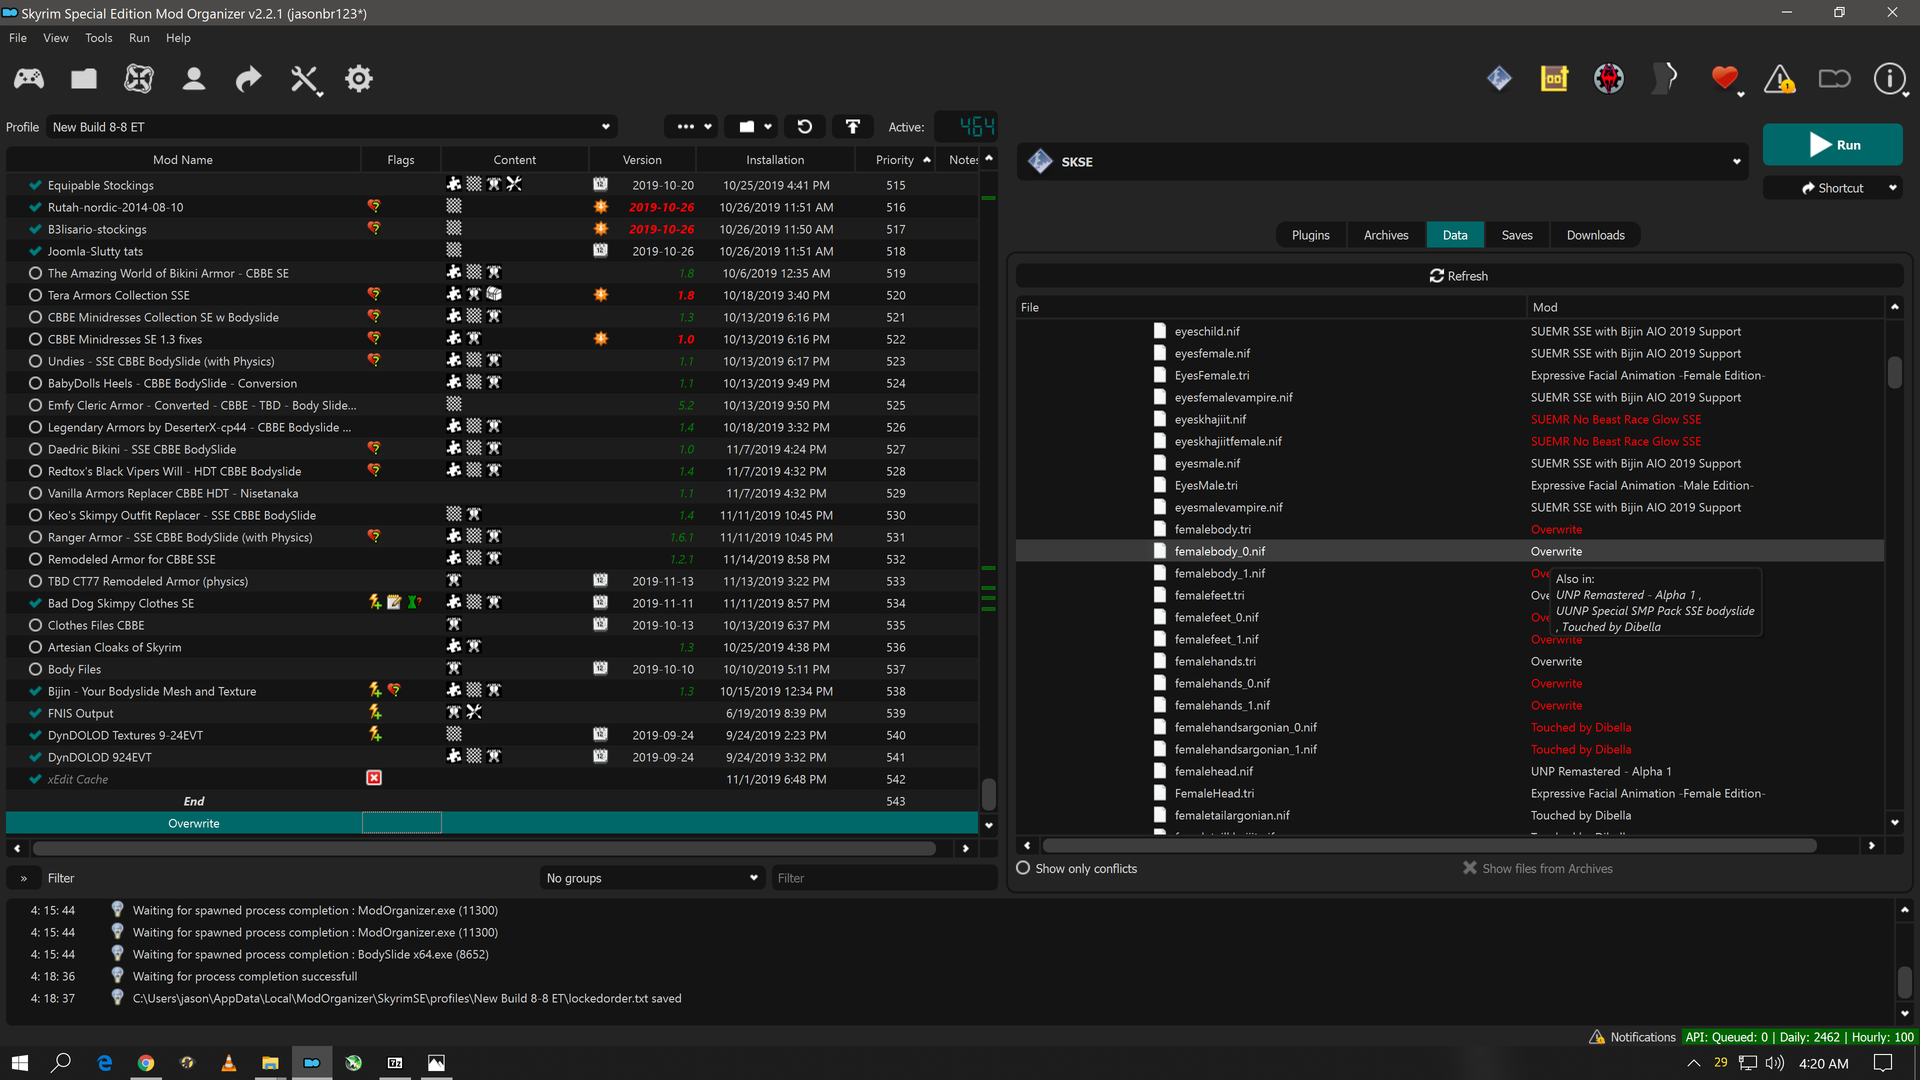Click the red X flag on xEdit Cache
The width and height of the screenshot is (1920, 1080).
point(374,778)
